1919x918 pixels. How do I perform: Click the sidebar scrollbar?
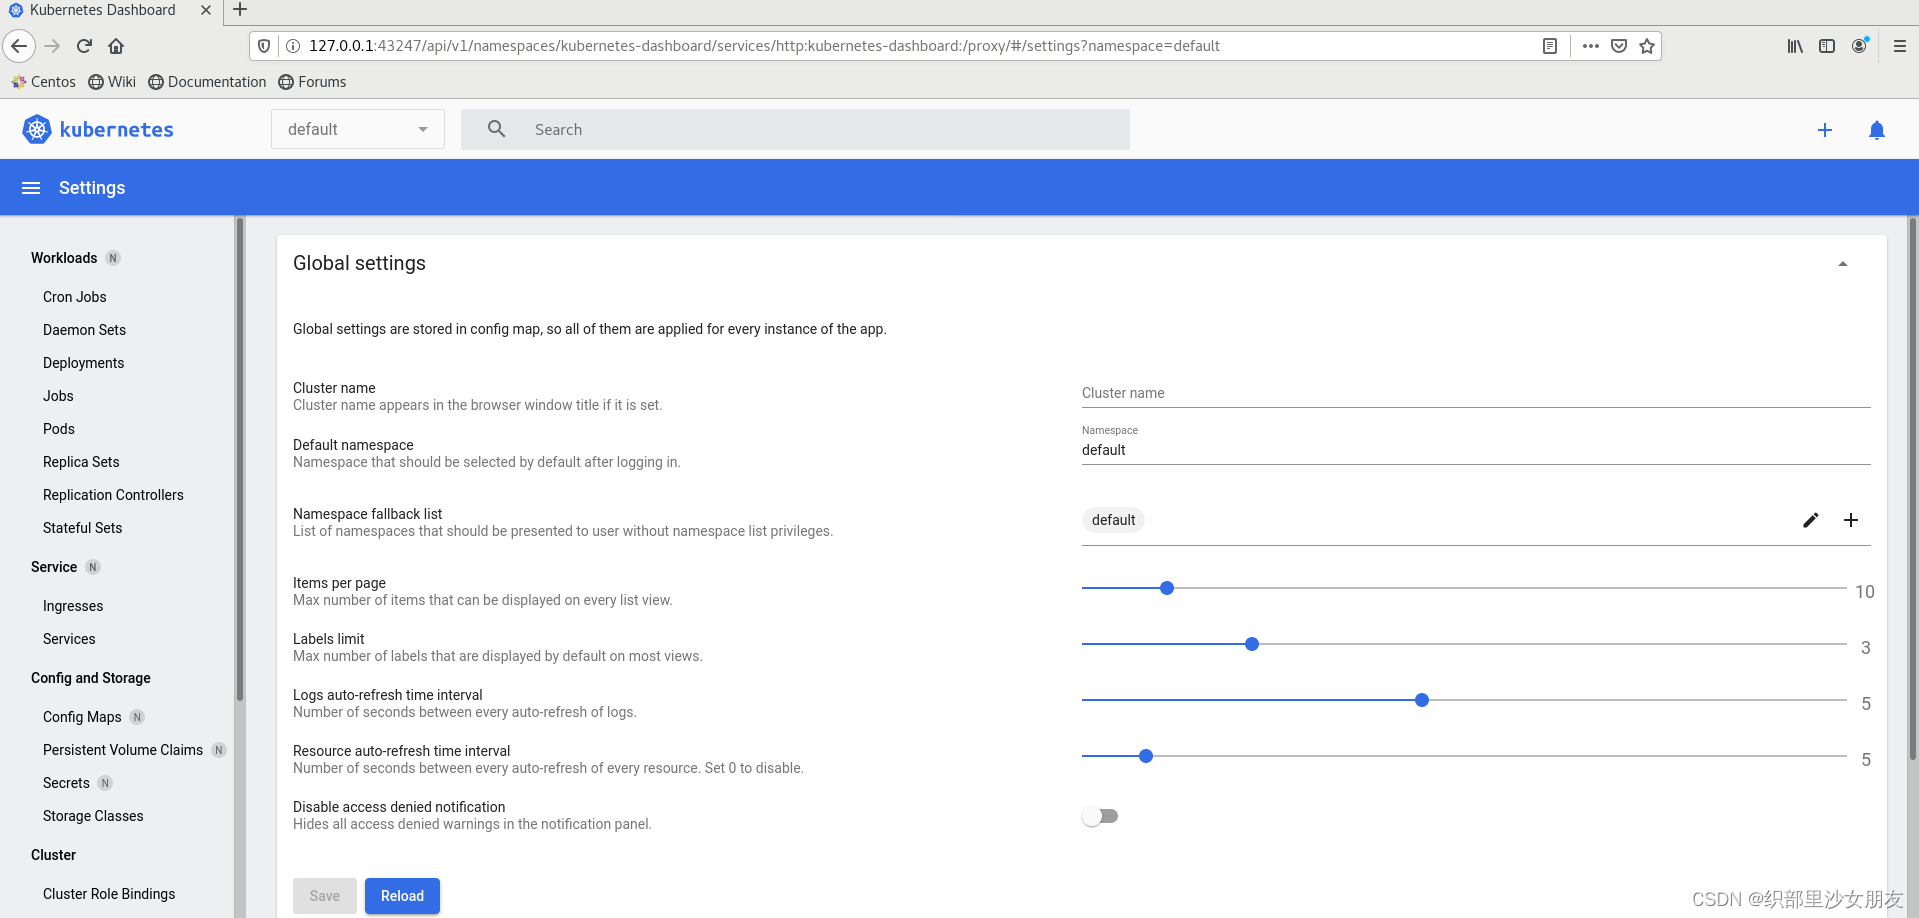239,460
